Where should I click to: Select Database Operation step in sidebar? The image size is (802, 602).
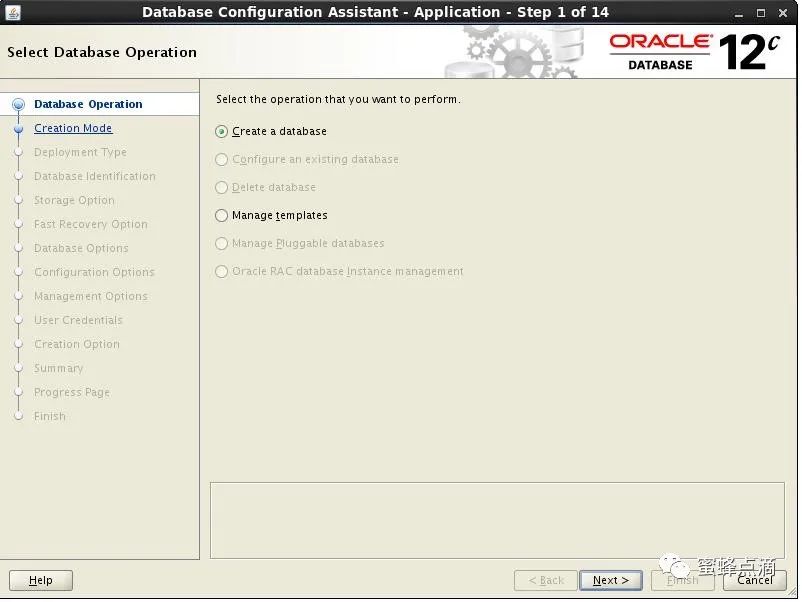pos(88,104)
